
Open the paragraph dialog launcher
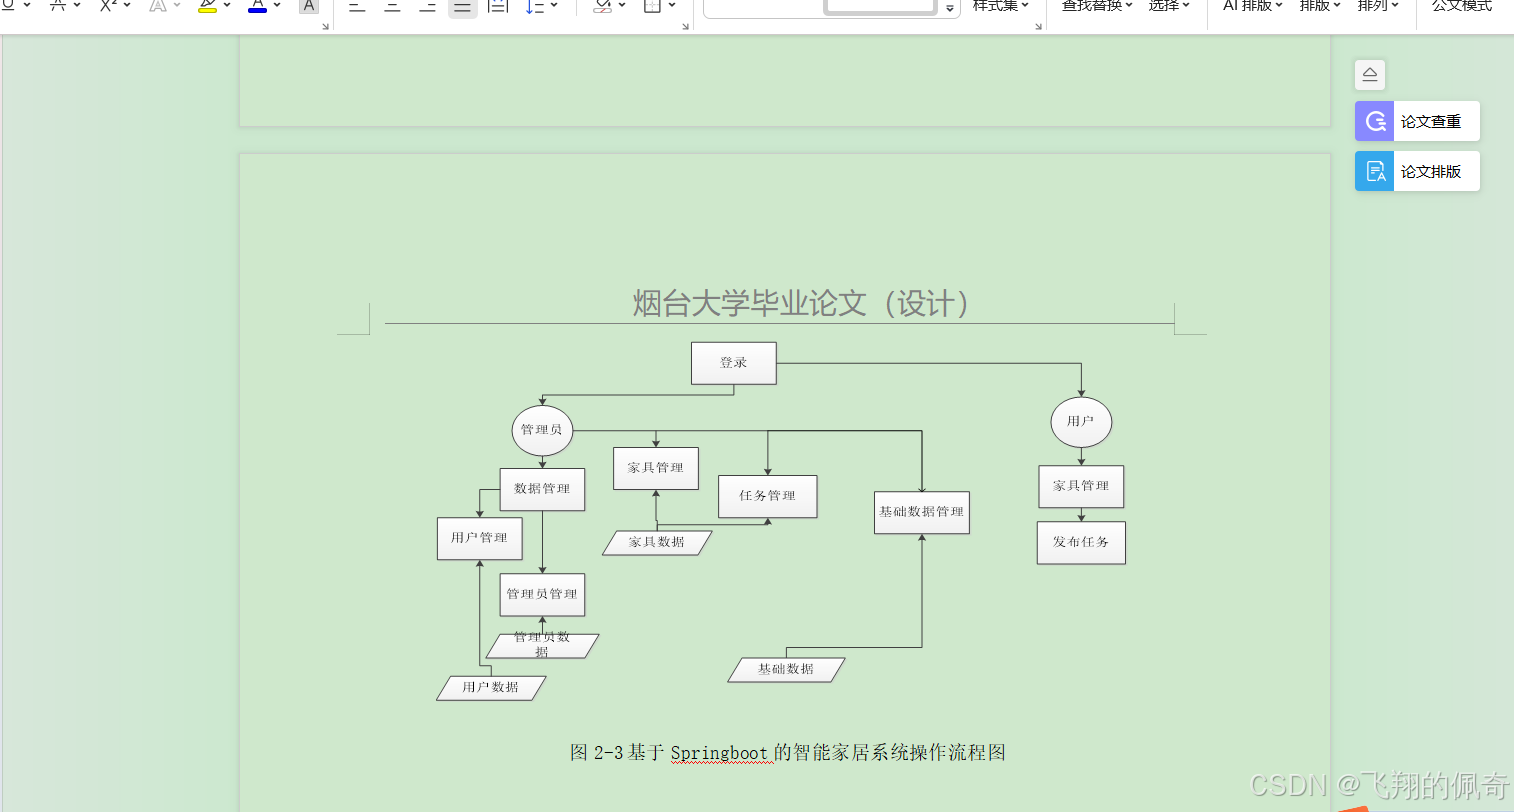(x=685, y=26)
